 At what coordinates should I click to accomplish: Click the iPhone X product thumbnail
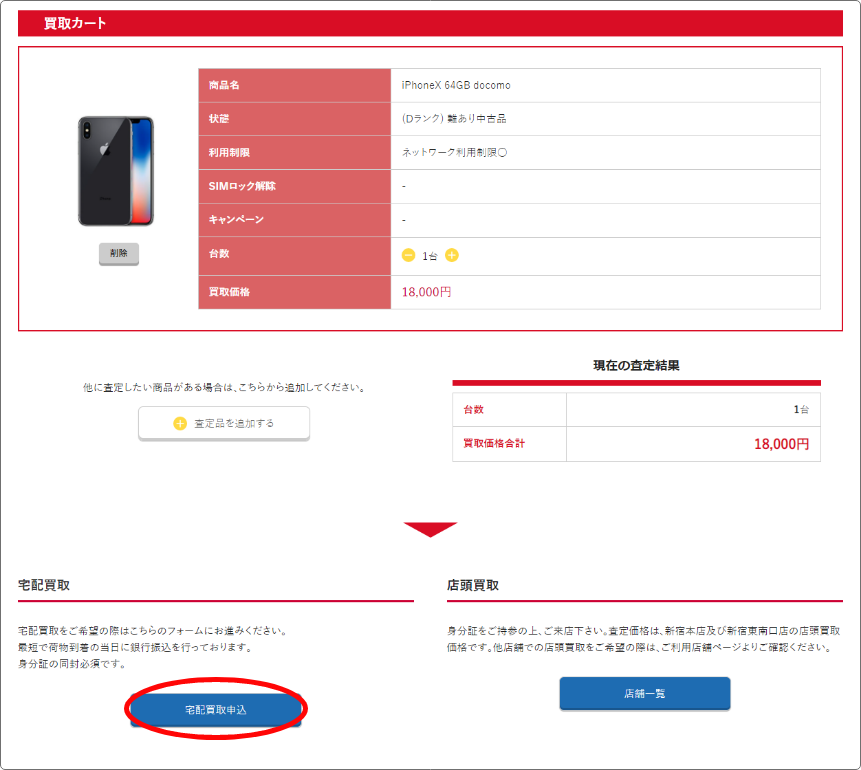tap(116, 171)
